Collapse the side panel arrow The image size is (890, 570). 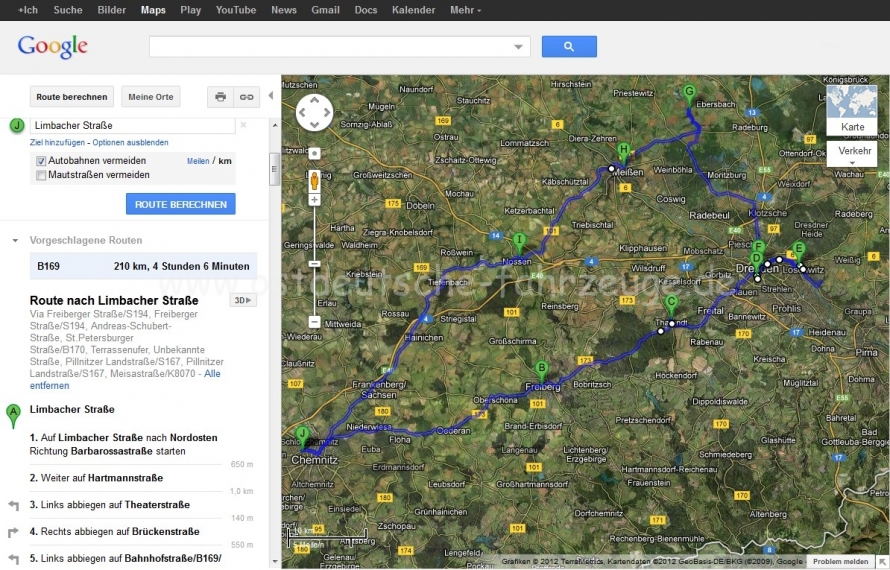[x=271, y=95]
